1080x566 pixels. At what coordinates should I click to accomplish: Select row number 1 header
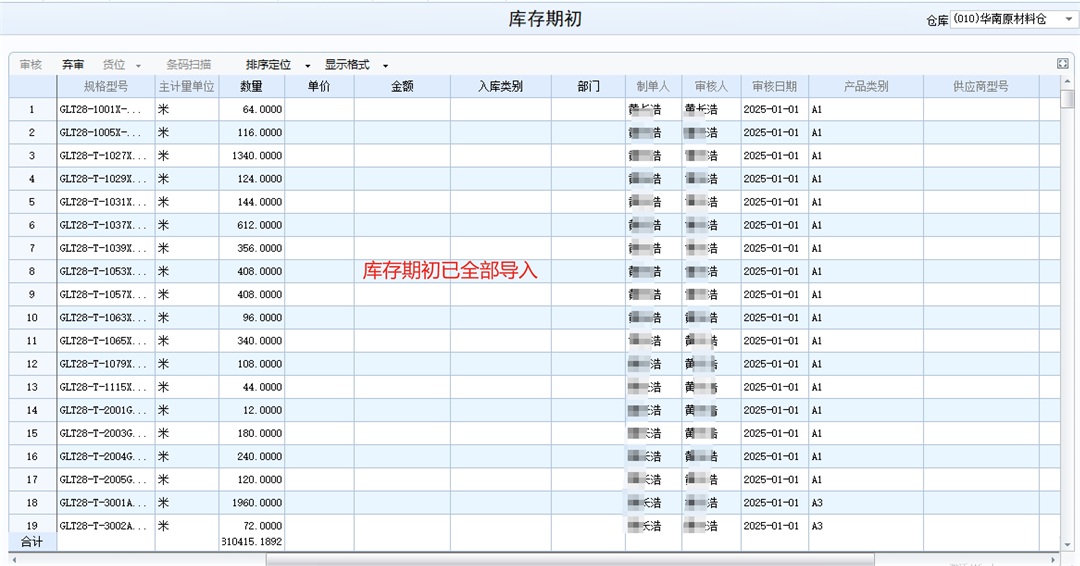[x=32, y=110]
